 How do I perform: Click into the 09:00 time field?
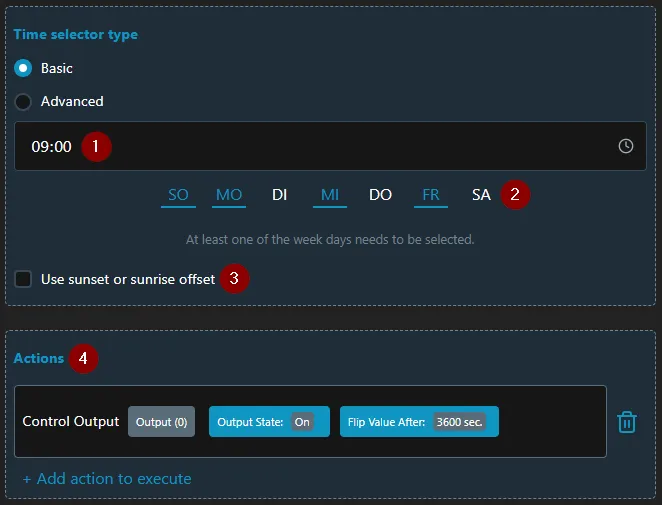point(300,146)
